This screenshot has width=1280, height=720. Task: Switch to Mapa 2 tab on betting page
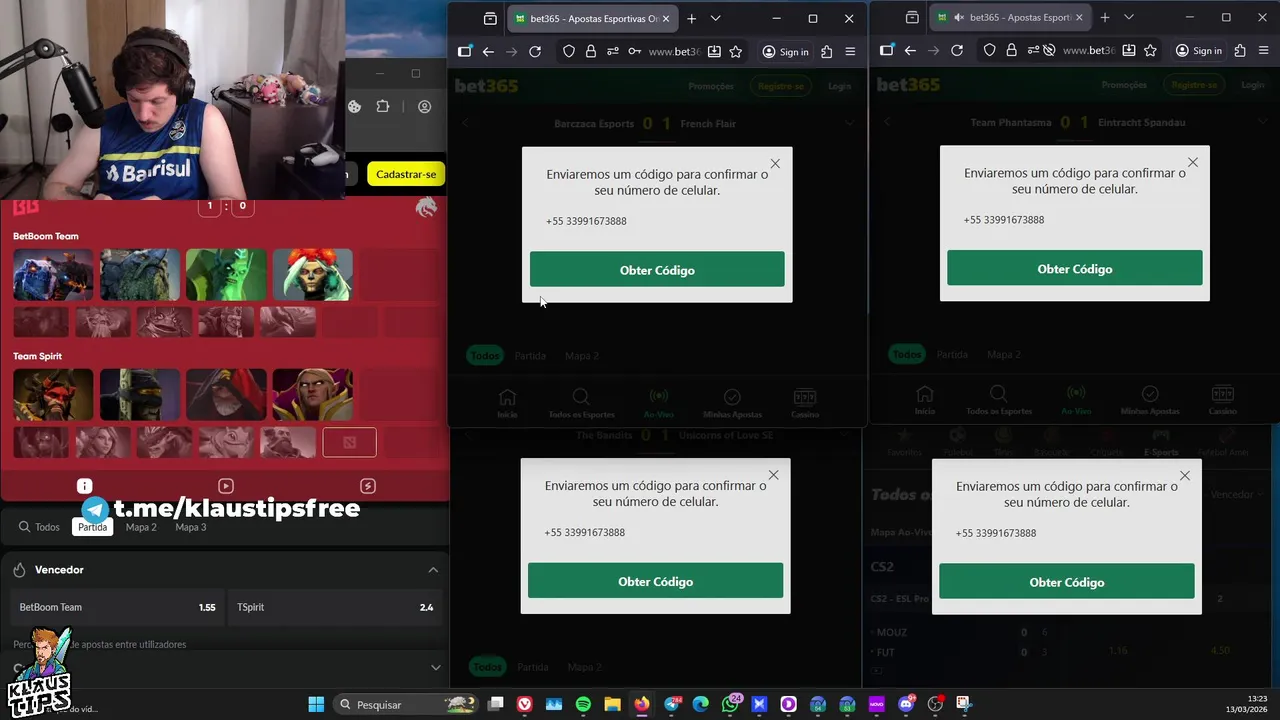141,527
